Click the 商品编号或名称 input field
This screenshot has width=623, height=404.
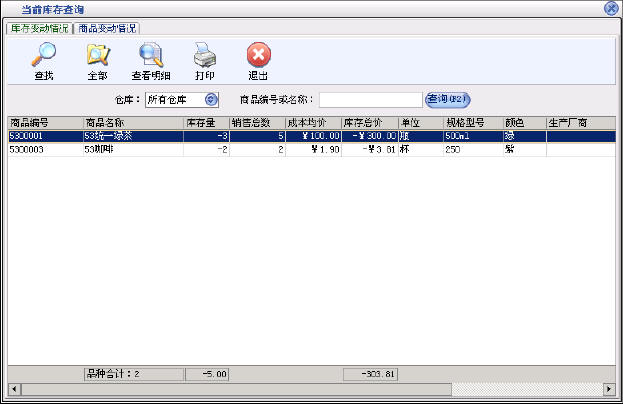(x=370, y=99)
